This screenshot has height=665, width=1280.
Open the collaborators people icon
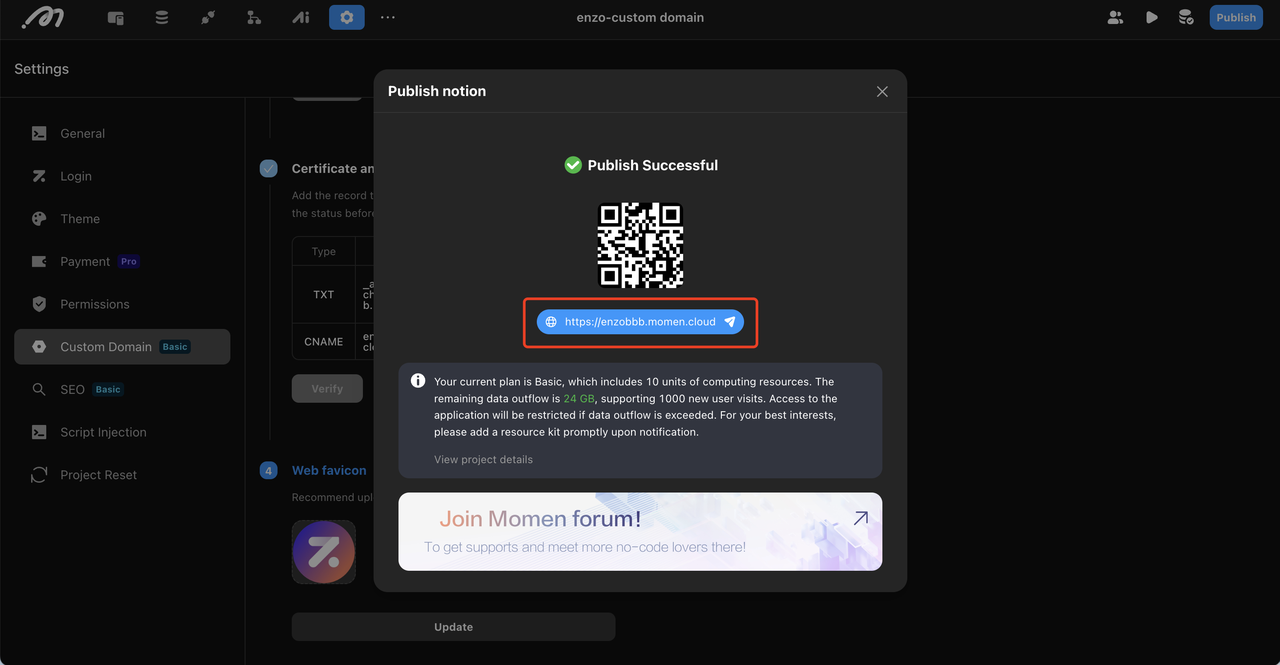pyautogui.click(x=1116, y=17)
